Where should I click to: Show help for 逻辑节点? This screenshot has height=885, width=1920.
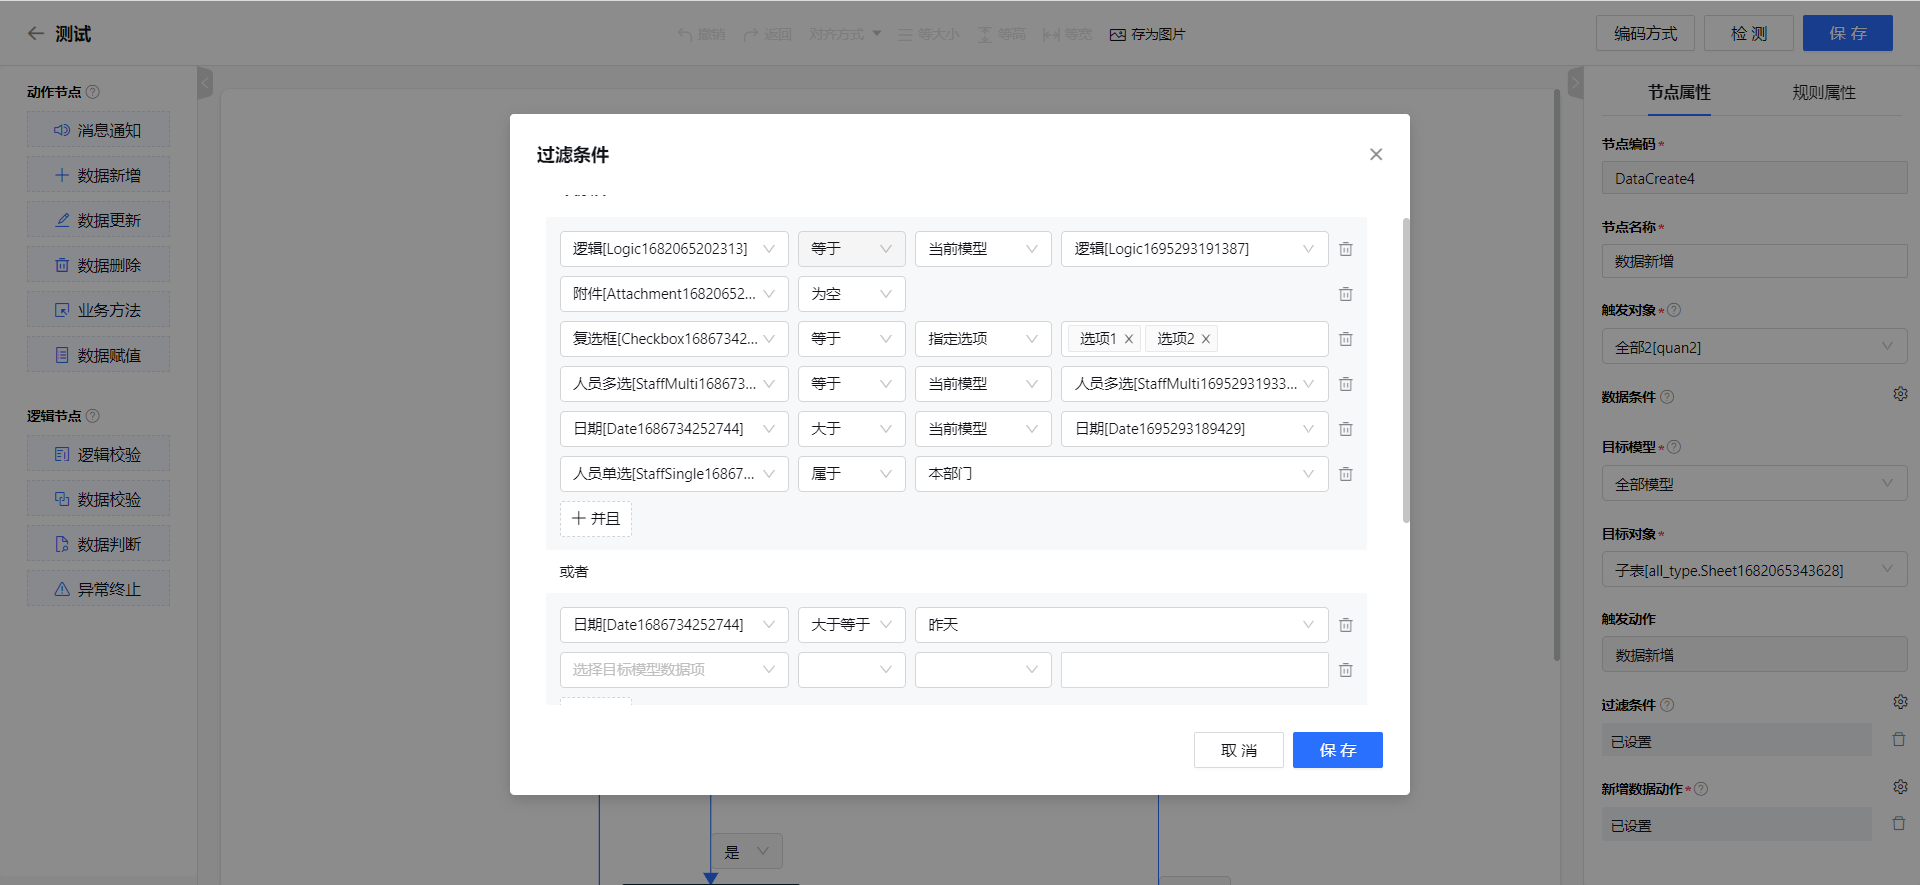tap(93, 416)
